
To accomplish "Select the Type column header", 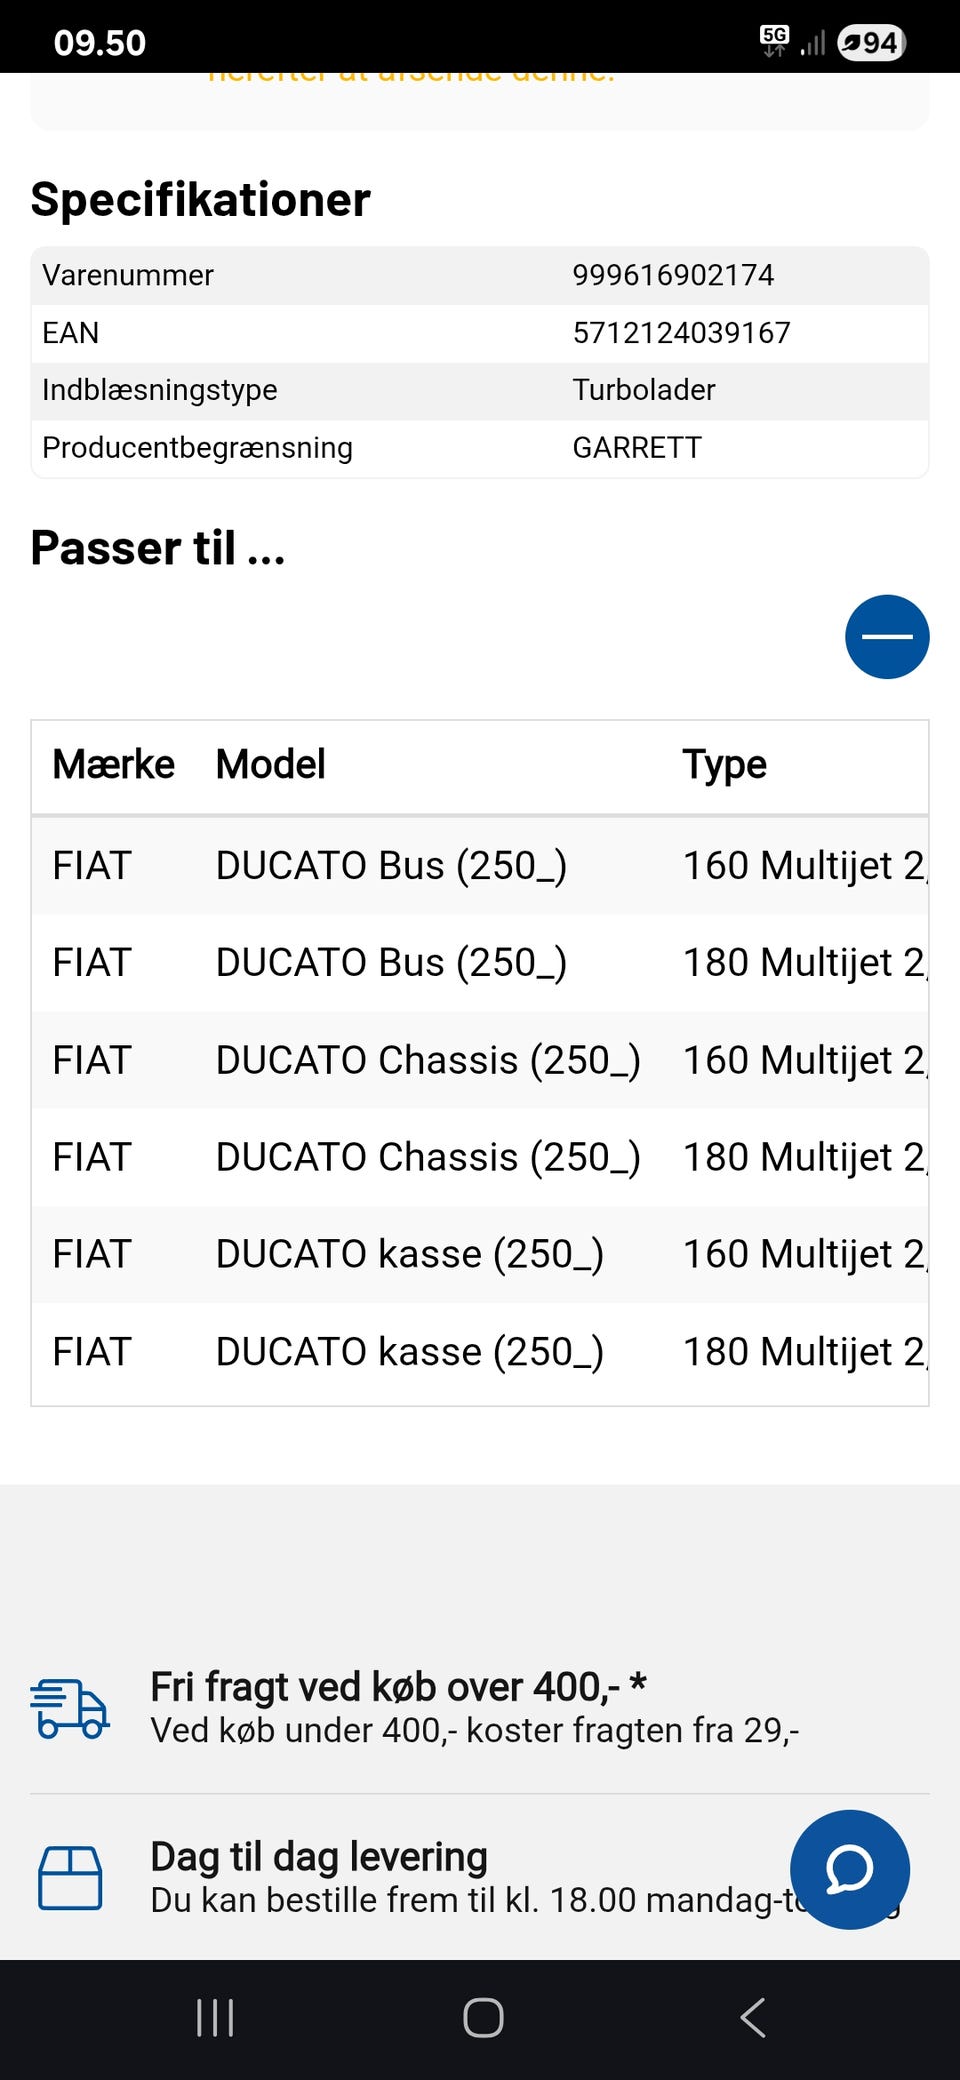I will pos(724,765).
